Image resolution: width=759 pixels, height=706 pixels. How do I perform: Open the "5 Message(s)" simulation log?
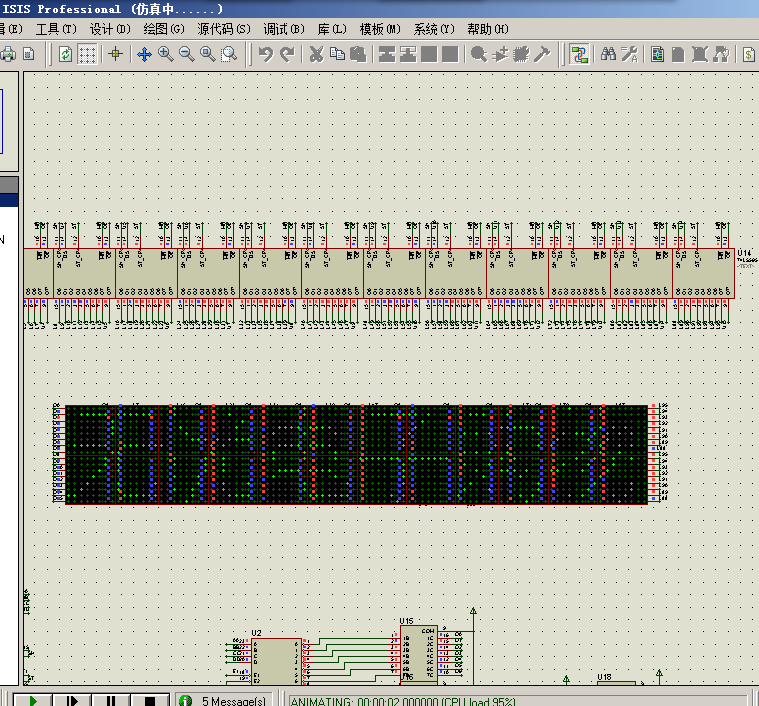coord(234,701)
